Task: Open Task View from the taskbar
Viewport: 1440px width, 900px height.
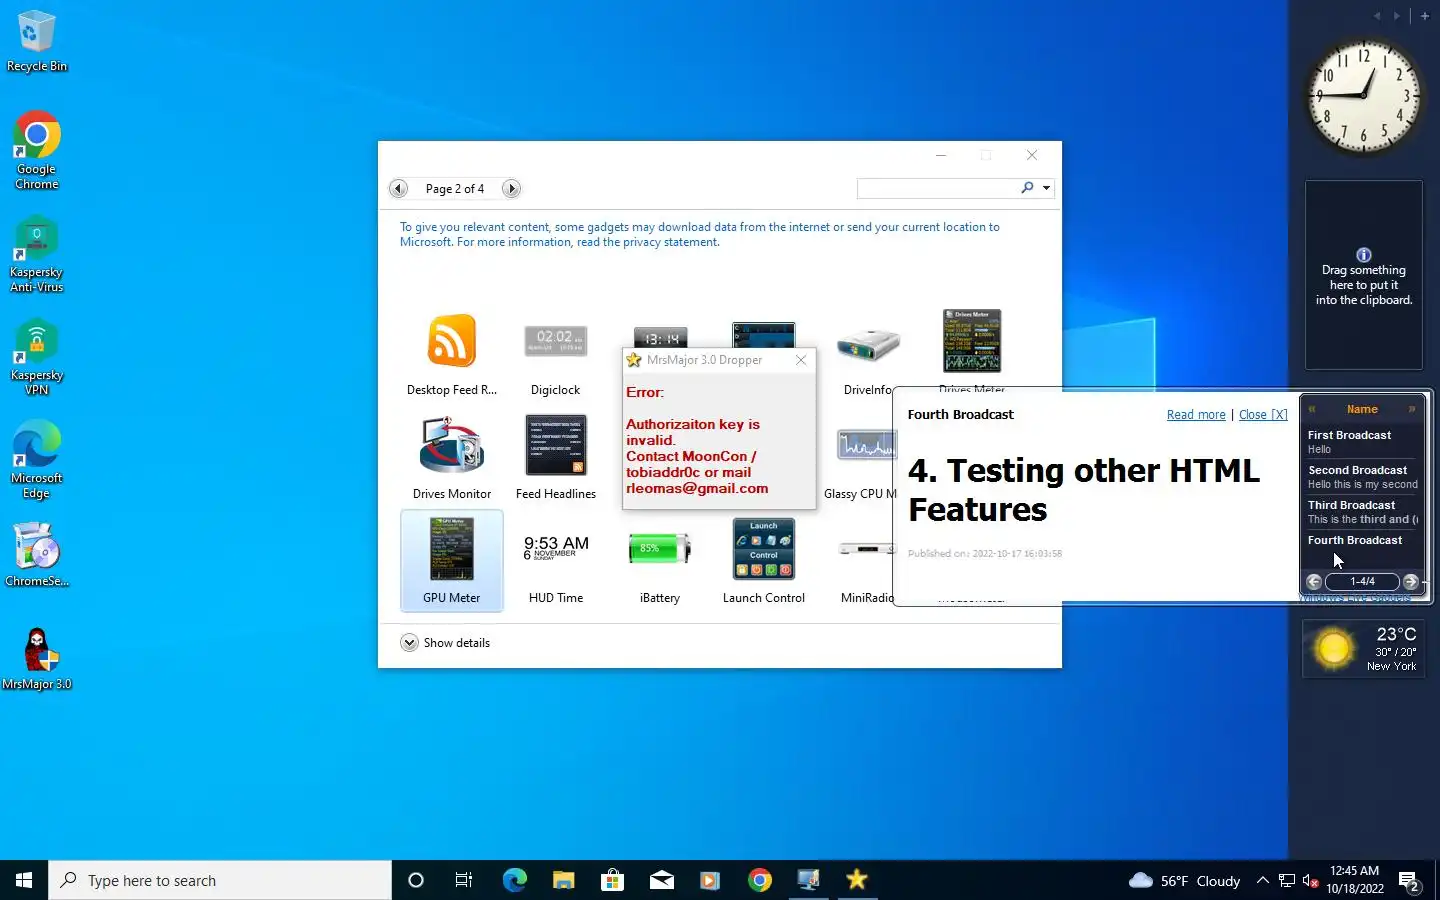Action: (464, 880)
